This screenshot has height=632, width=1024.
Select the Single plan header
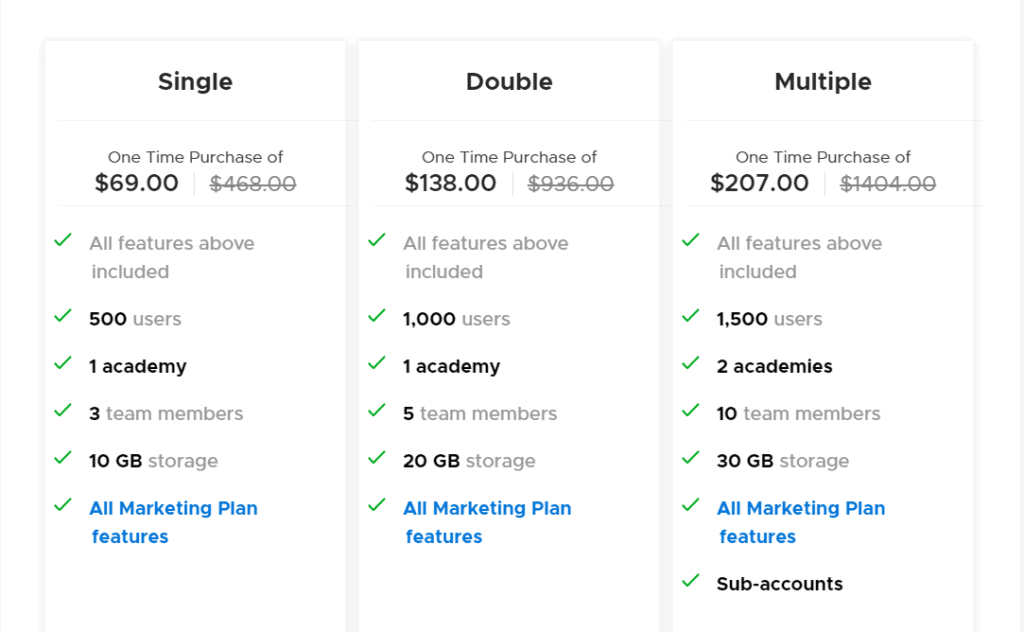194,82
